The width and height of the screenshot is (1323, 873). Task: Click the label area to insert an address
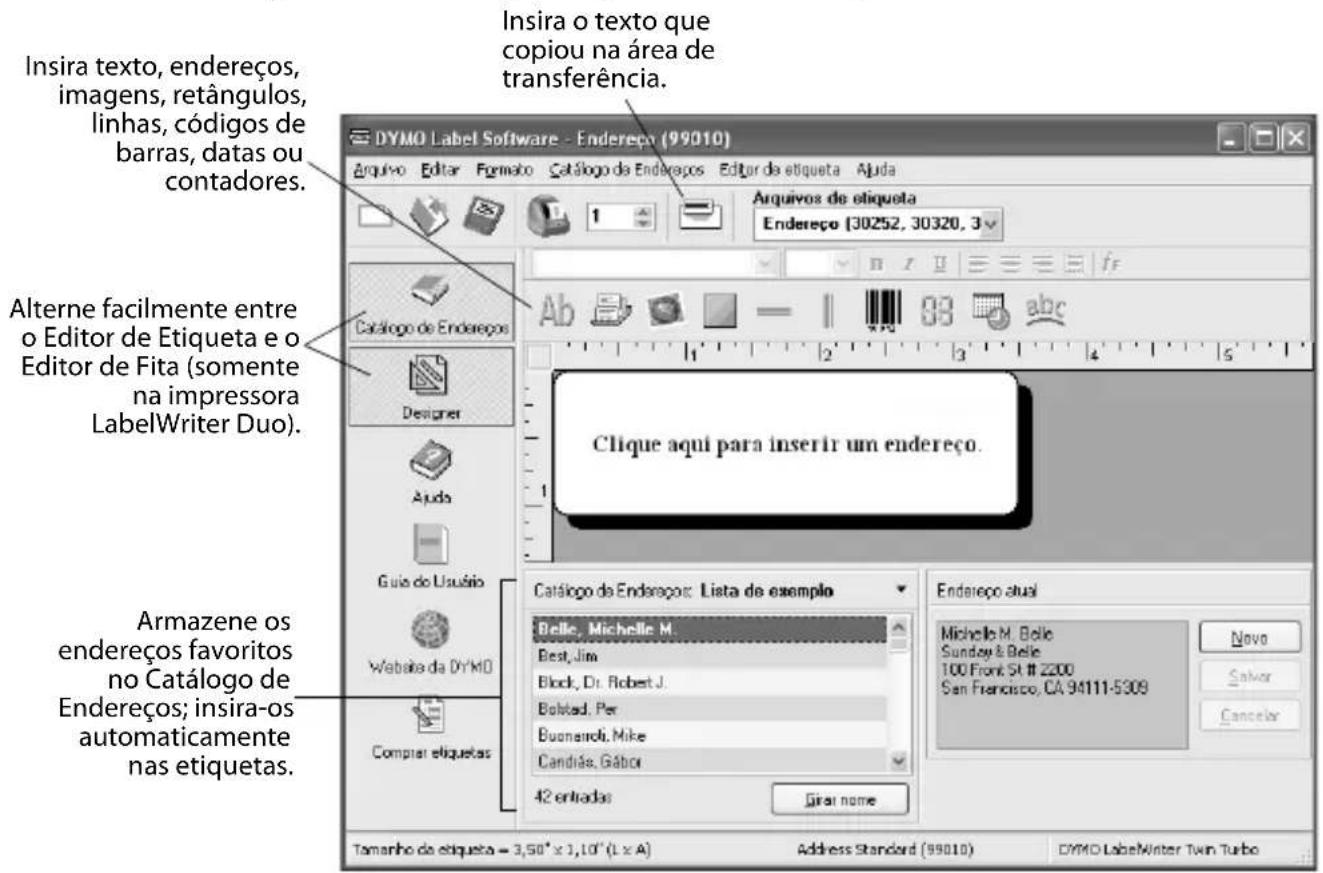[786, 443]
